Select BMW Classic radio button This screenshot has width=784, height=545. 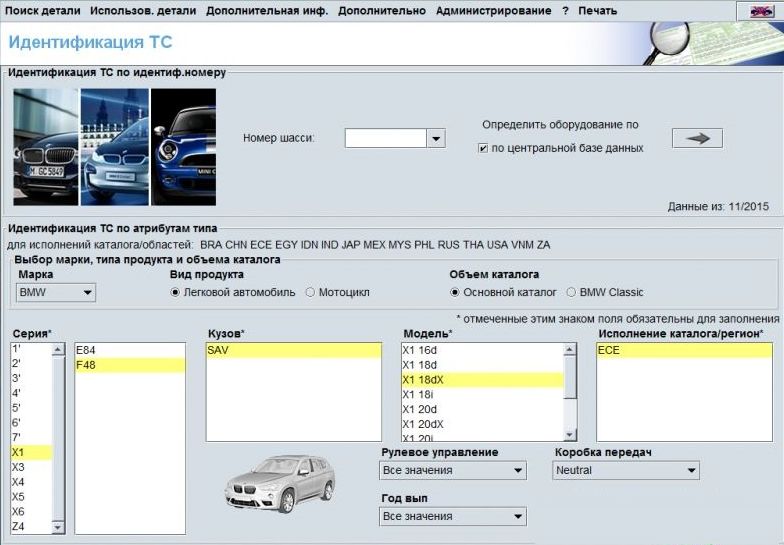[571, 292]
